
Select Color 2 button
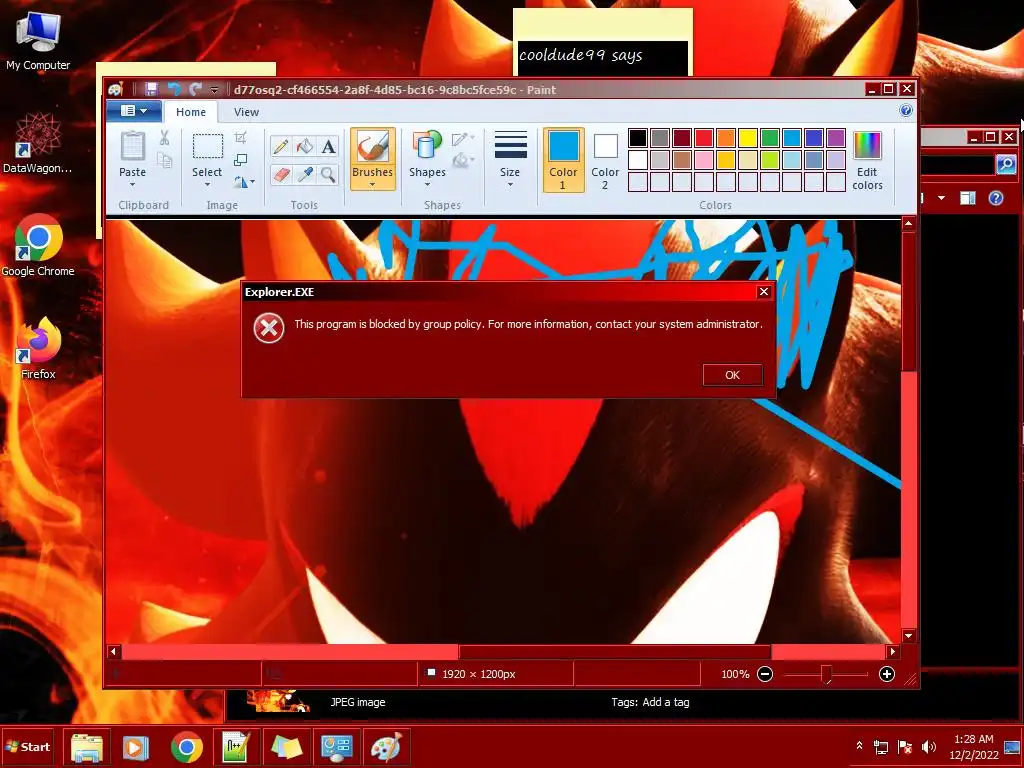(605, 159)
